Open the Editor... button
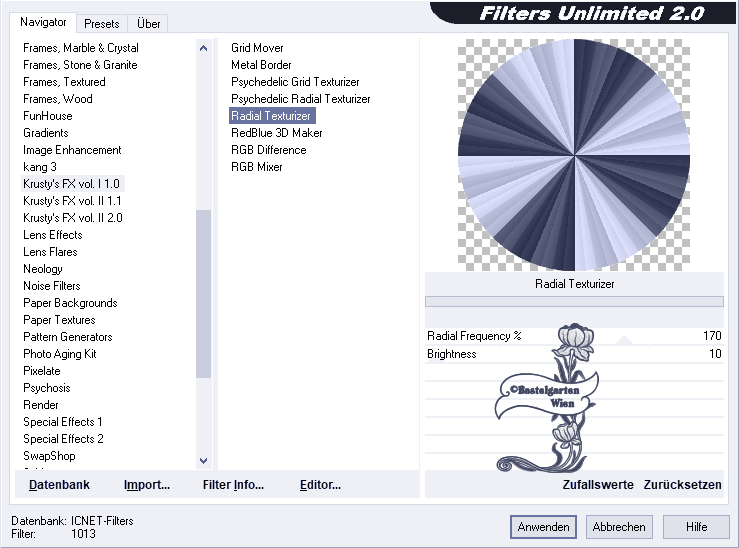This screenshot has height=548, width=739. click(320, 485)
